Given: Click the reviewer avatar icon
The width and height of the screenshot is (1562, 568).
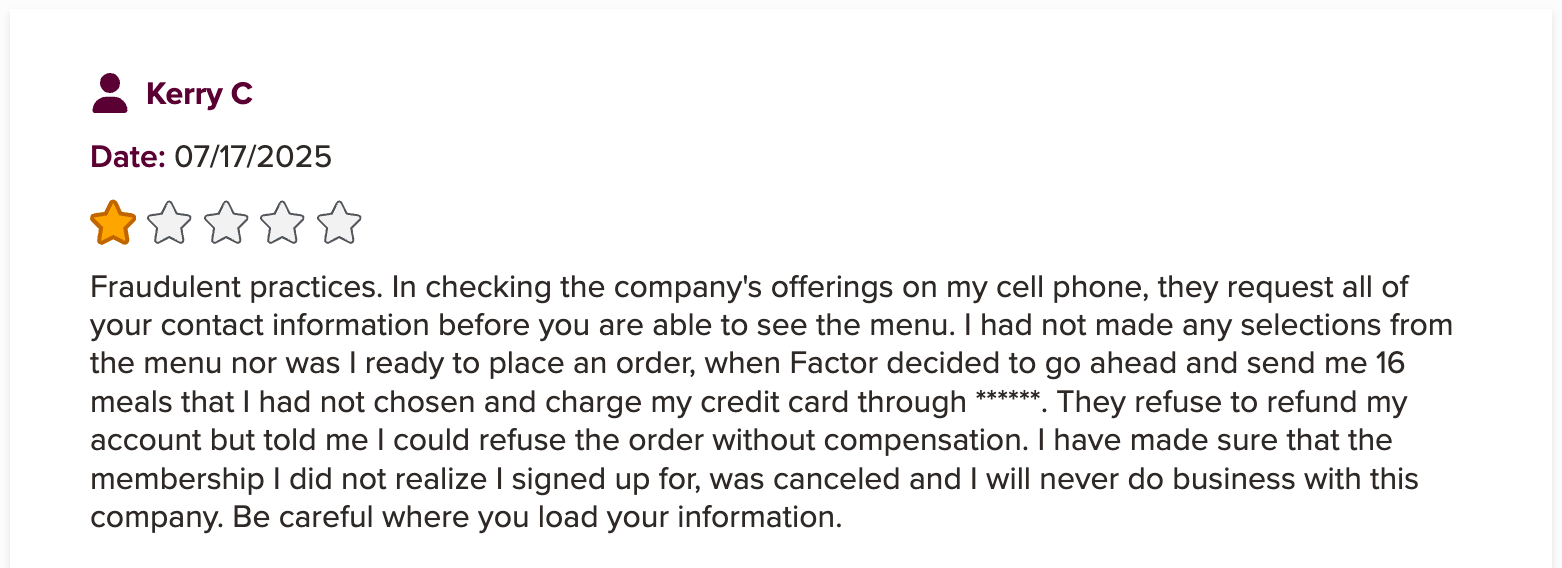Looking at the screenshot, I should click(109, 94).
